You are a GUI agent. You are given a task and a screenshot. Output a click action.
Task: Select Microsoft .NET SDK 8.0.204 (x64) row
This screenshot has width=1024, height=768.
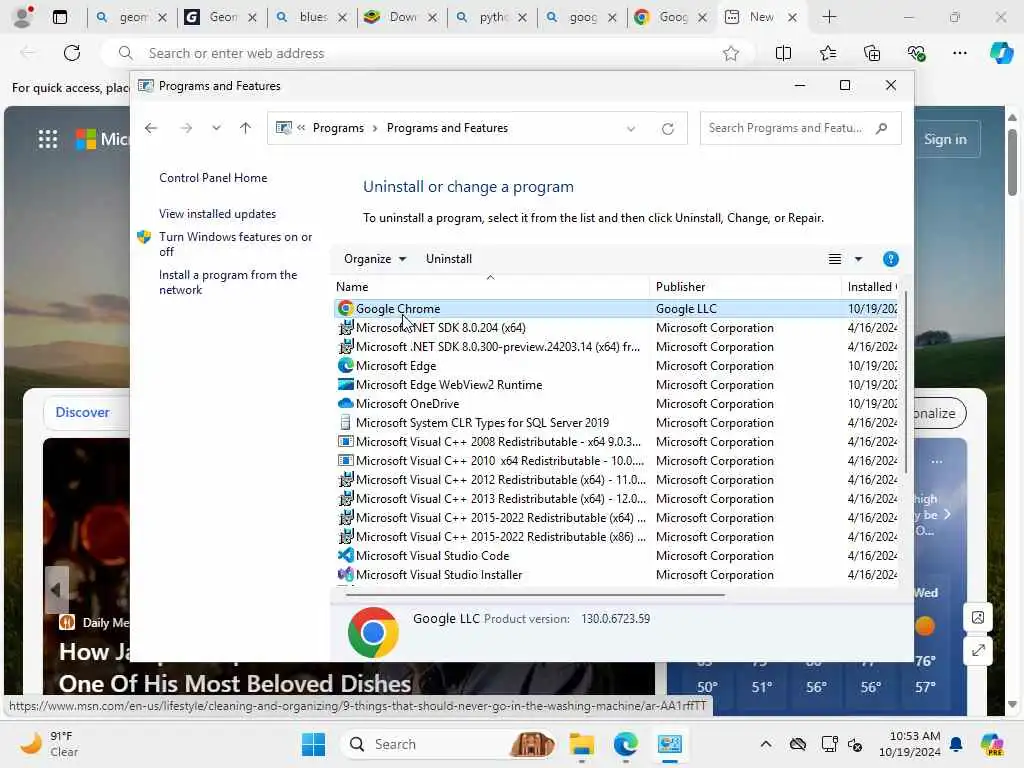(616, 328)
